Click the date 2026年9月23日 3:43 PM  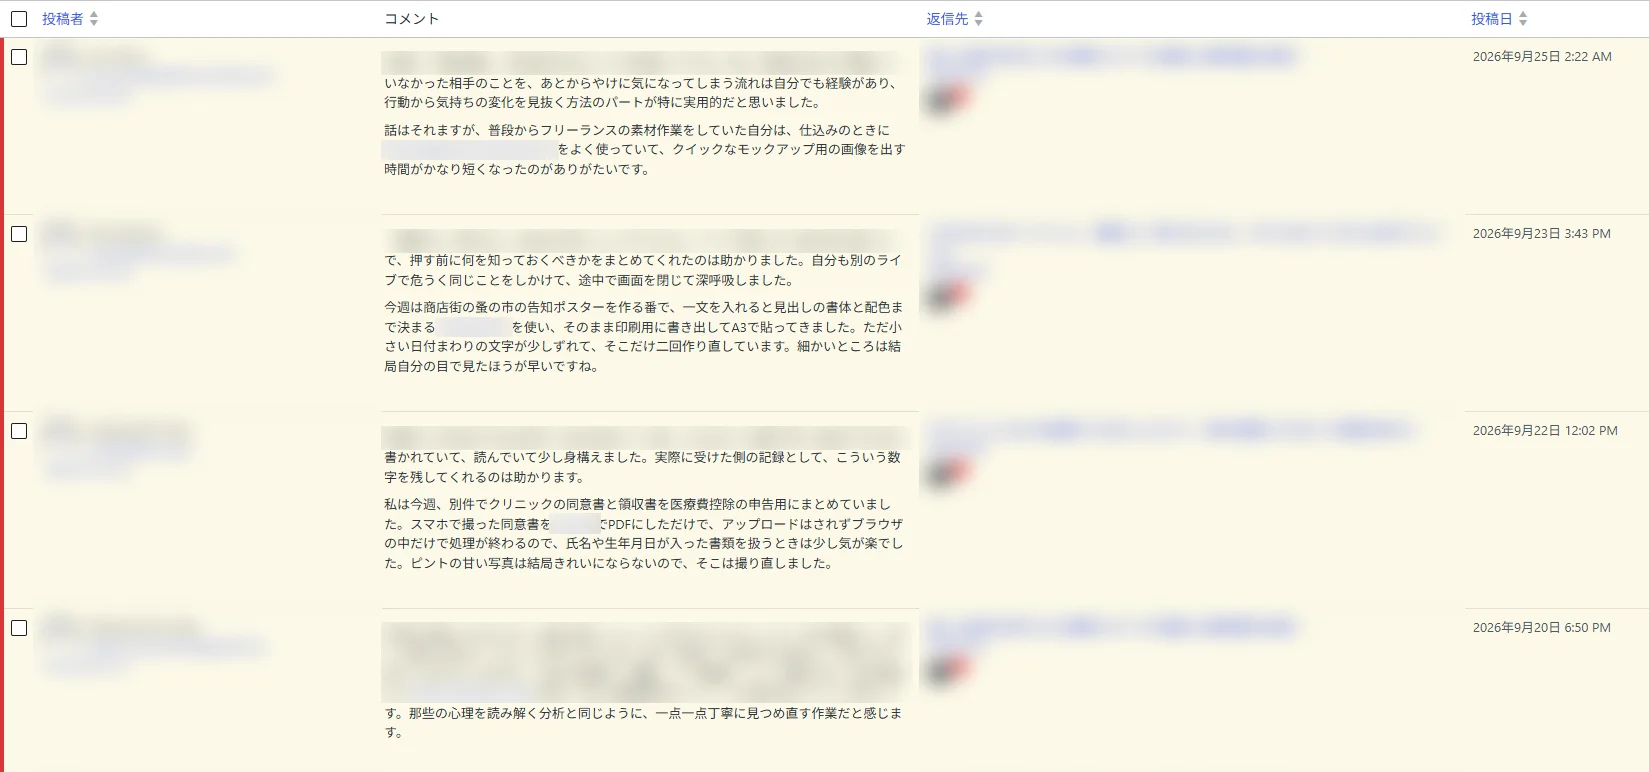coord(1542,234)
